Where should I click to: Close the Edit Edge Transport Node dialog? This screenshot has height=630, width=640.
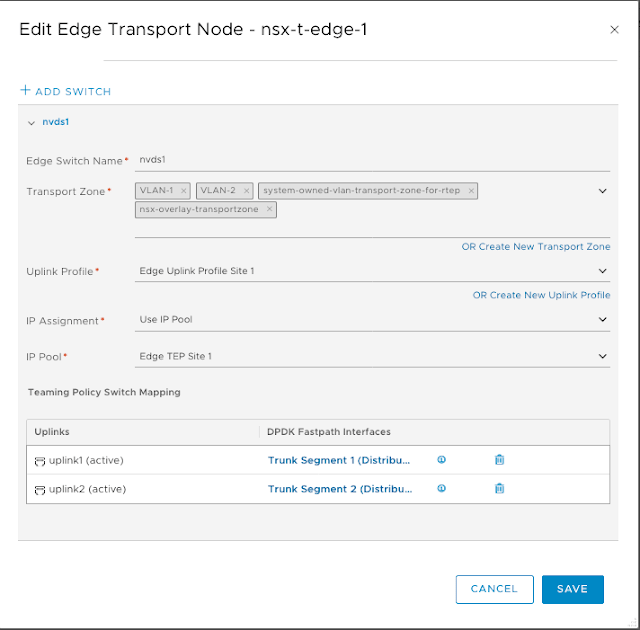[x=614, y=30]
